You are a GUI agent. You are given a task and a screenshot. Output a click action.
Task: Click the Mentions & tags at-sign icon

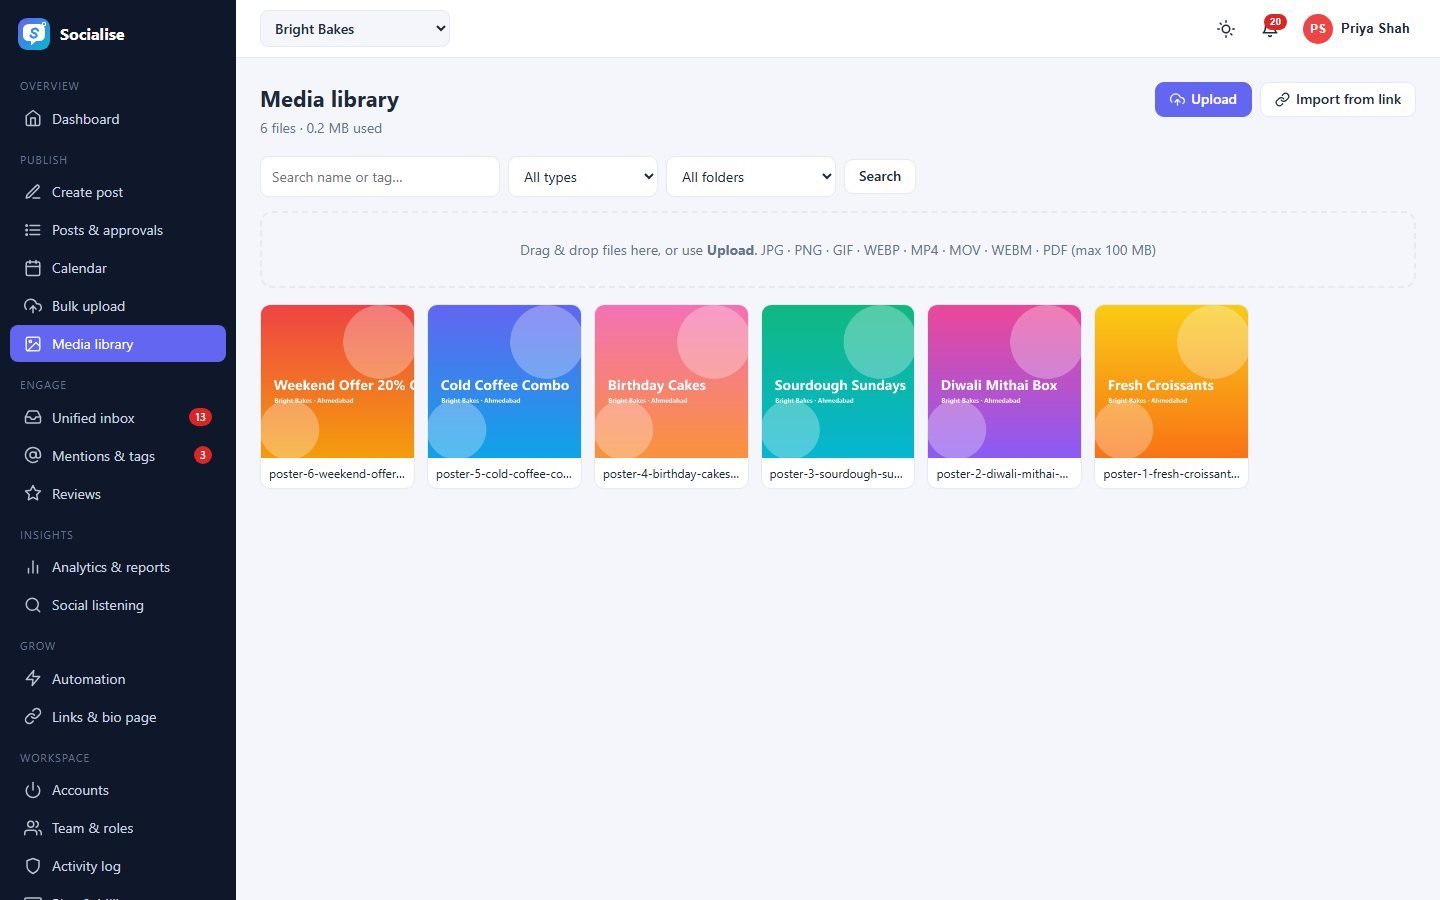pyautogui.click(x=33, y=456)
